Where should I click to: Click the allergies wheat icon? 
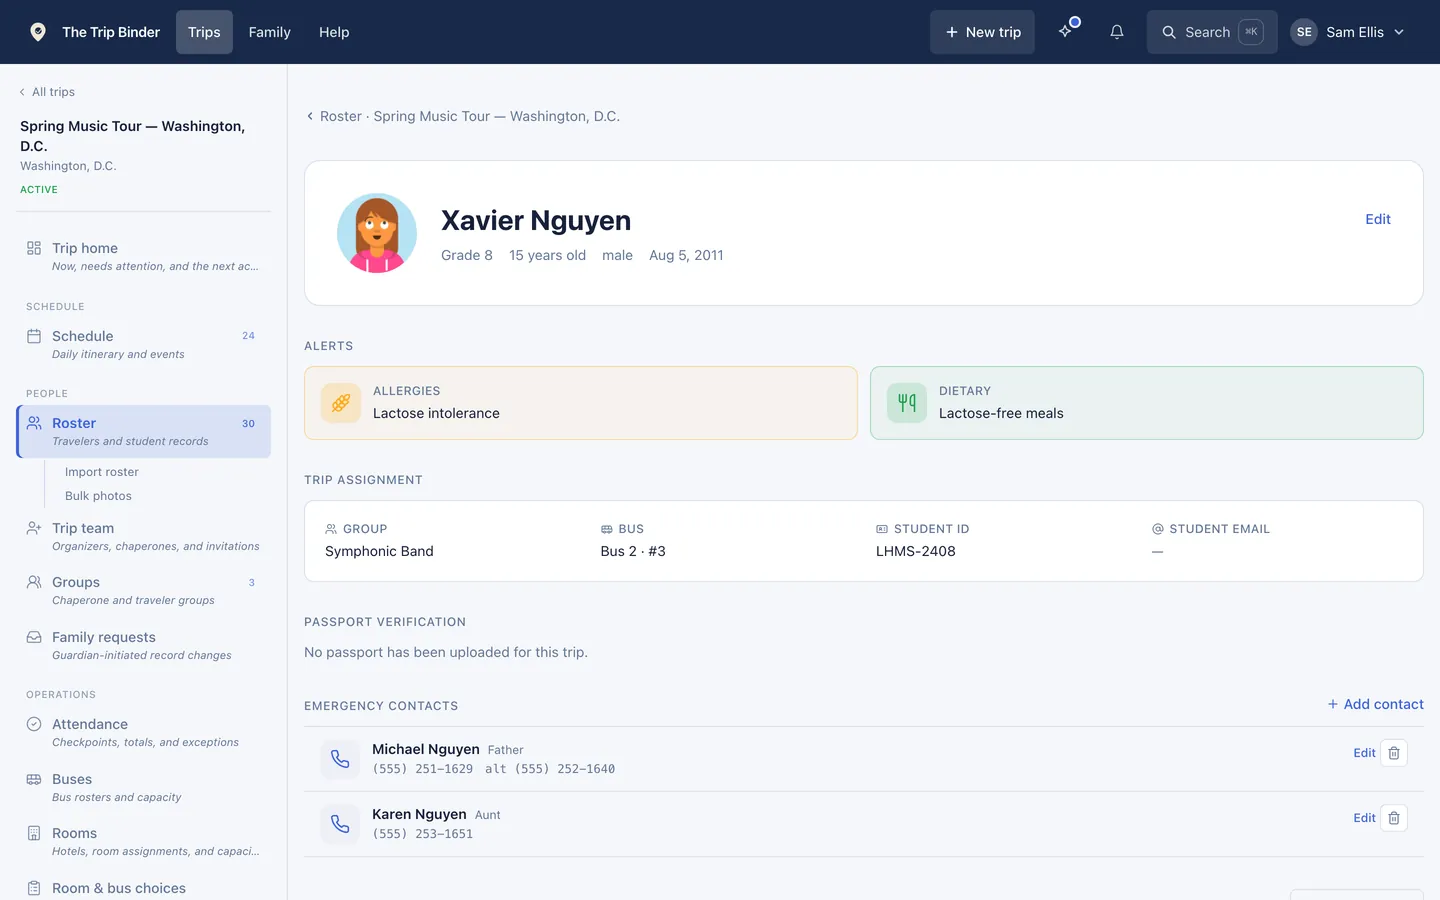[x=341, y=403]
